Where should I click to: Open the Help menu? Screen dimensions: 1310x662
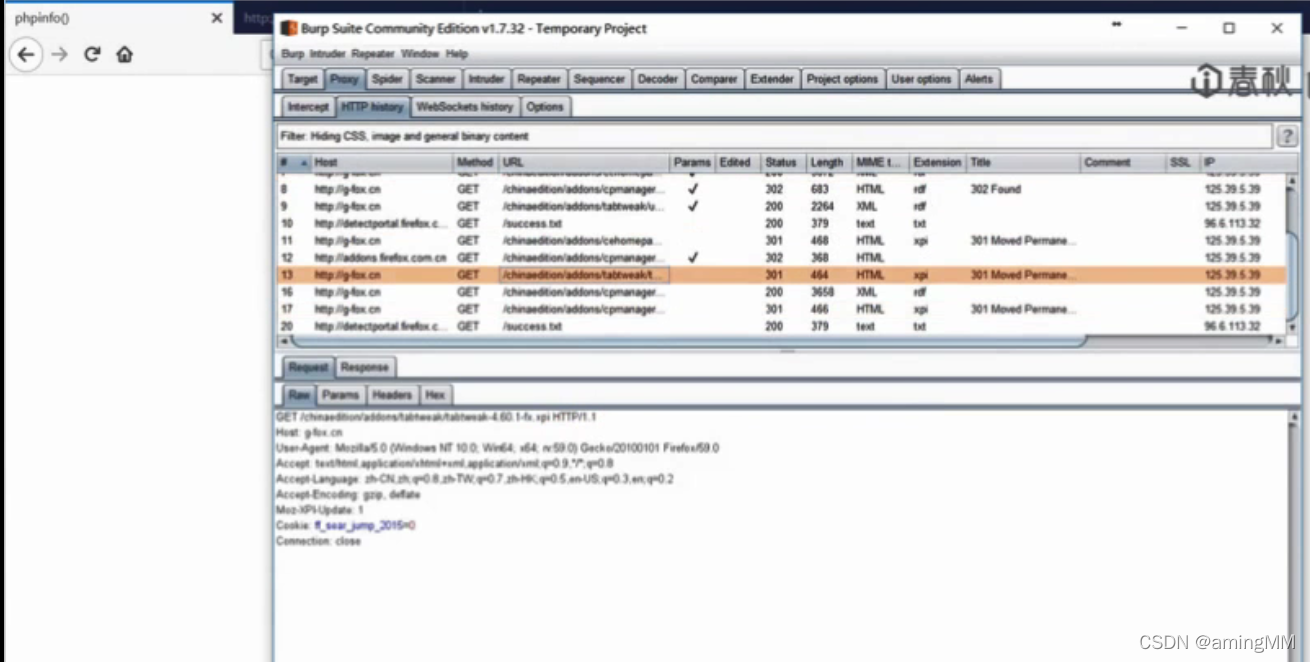457,54
